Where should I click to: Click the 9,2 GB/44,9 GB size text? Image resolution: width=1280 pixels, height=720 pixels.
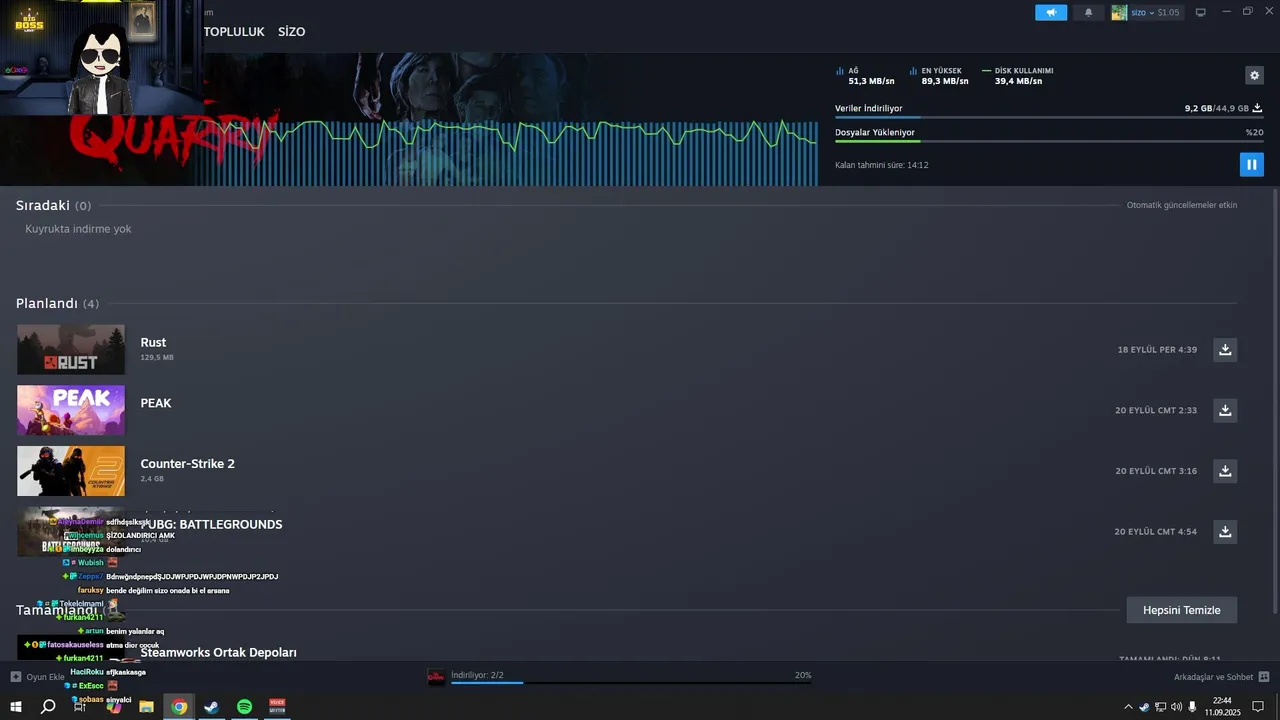[x=1216, y=108]
